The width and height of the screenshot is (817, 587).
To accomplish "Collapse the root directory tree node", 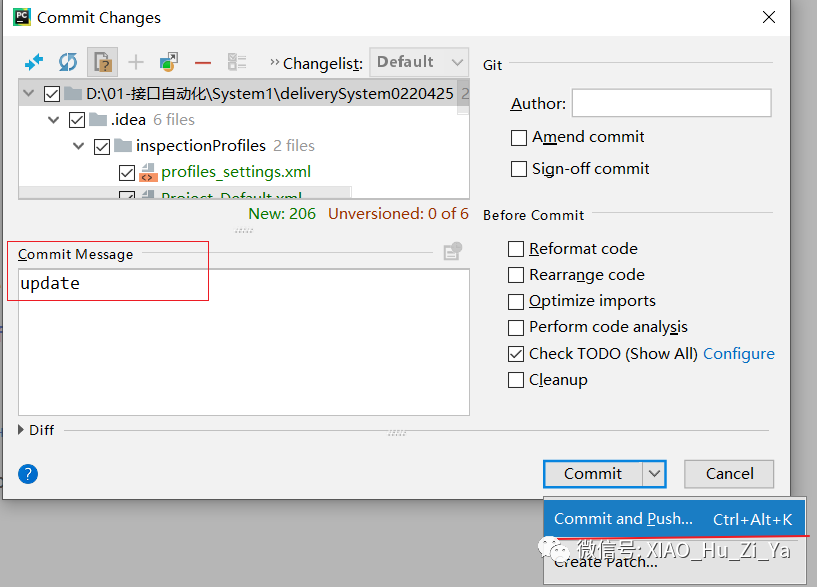I will click(29, 94).
